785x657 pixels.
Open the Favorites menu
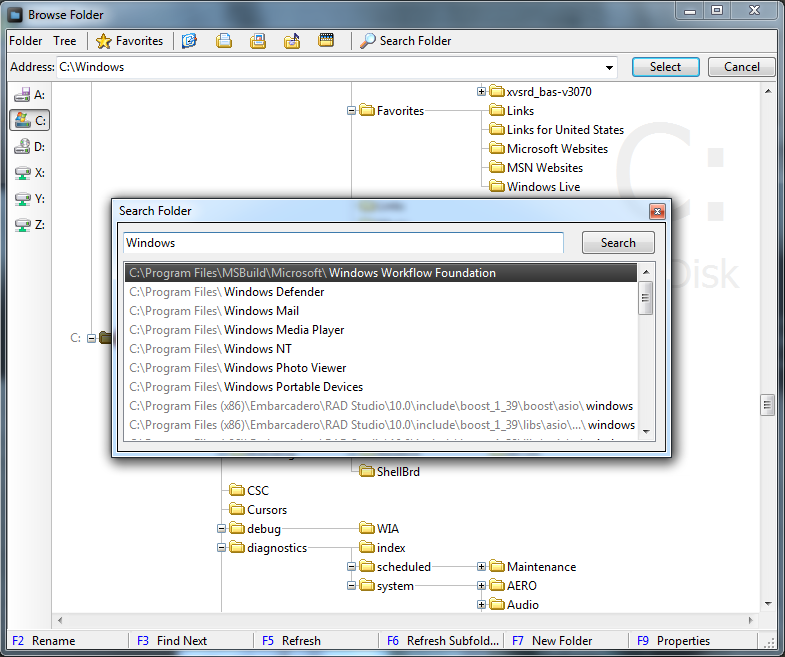click(130, 41)
